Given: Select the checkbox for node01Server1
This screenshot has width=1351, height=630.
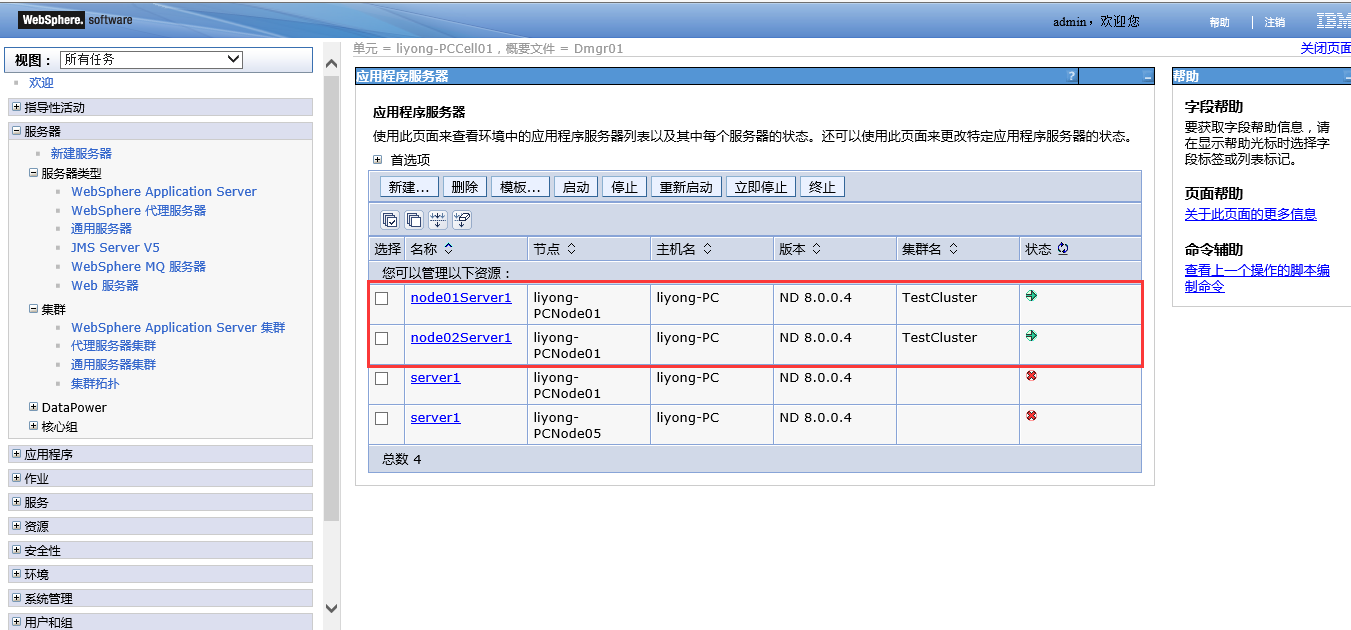Looking at the screenshot, I should [x=381, y=298].
